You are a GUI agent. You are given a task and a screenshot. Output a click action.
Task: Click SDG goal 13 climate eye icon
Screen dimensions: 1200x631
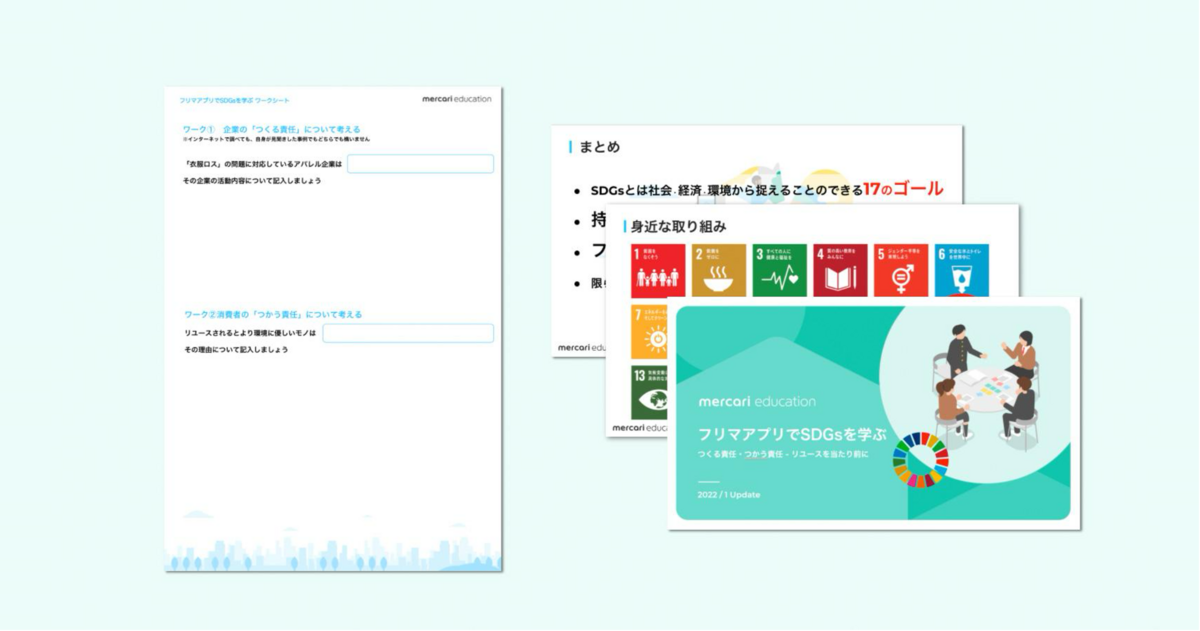650,392
